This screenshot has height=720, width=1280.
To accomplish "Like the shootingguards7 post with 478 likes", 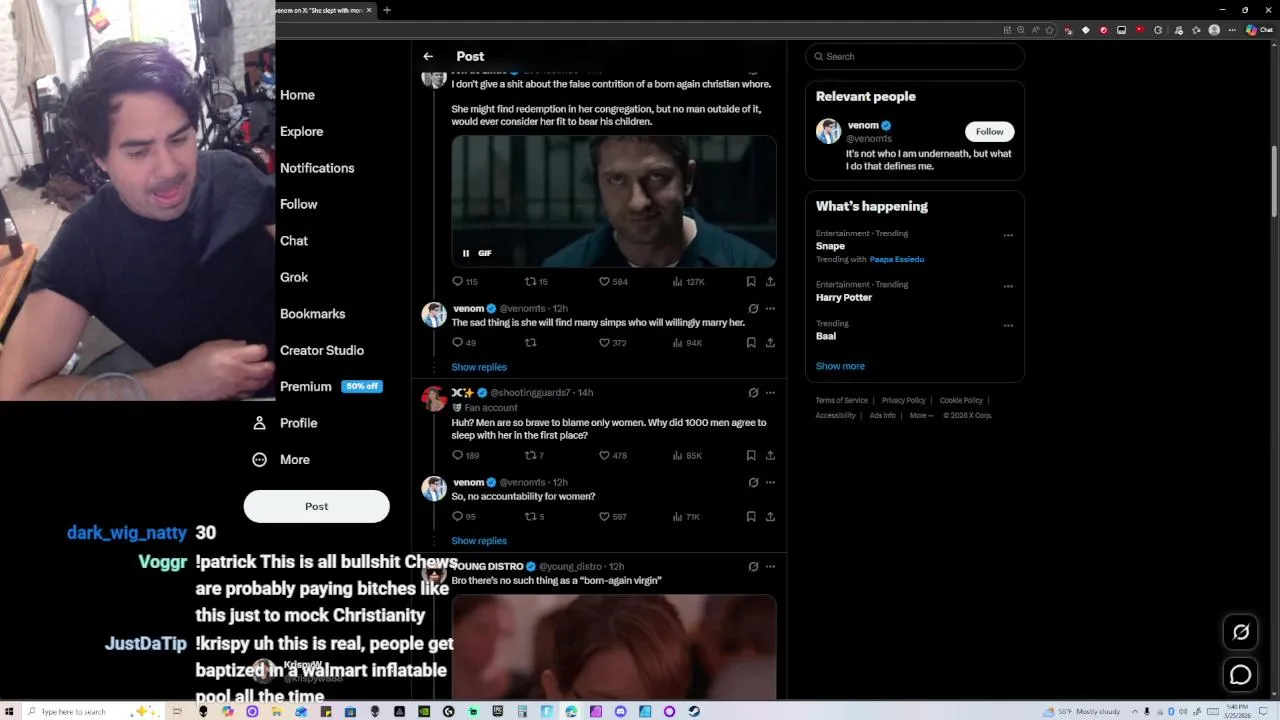I will click(613, 456).
